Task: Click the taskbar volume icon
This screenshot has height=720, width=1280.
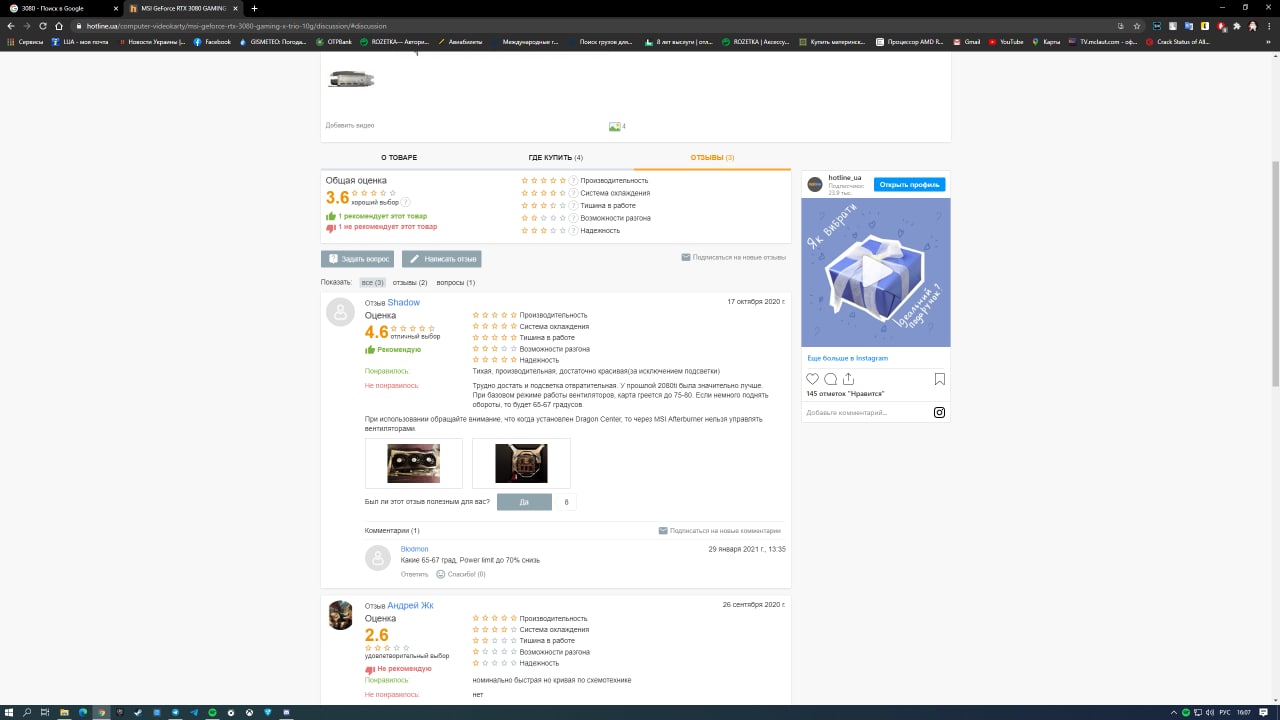Action: point(1212,712)
